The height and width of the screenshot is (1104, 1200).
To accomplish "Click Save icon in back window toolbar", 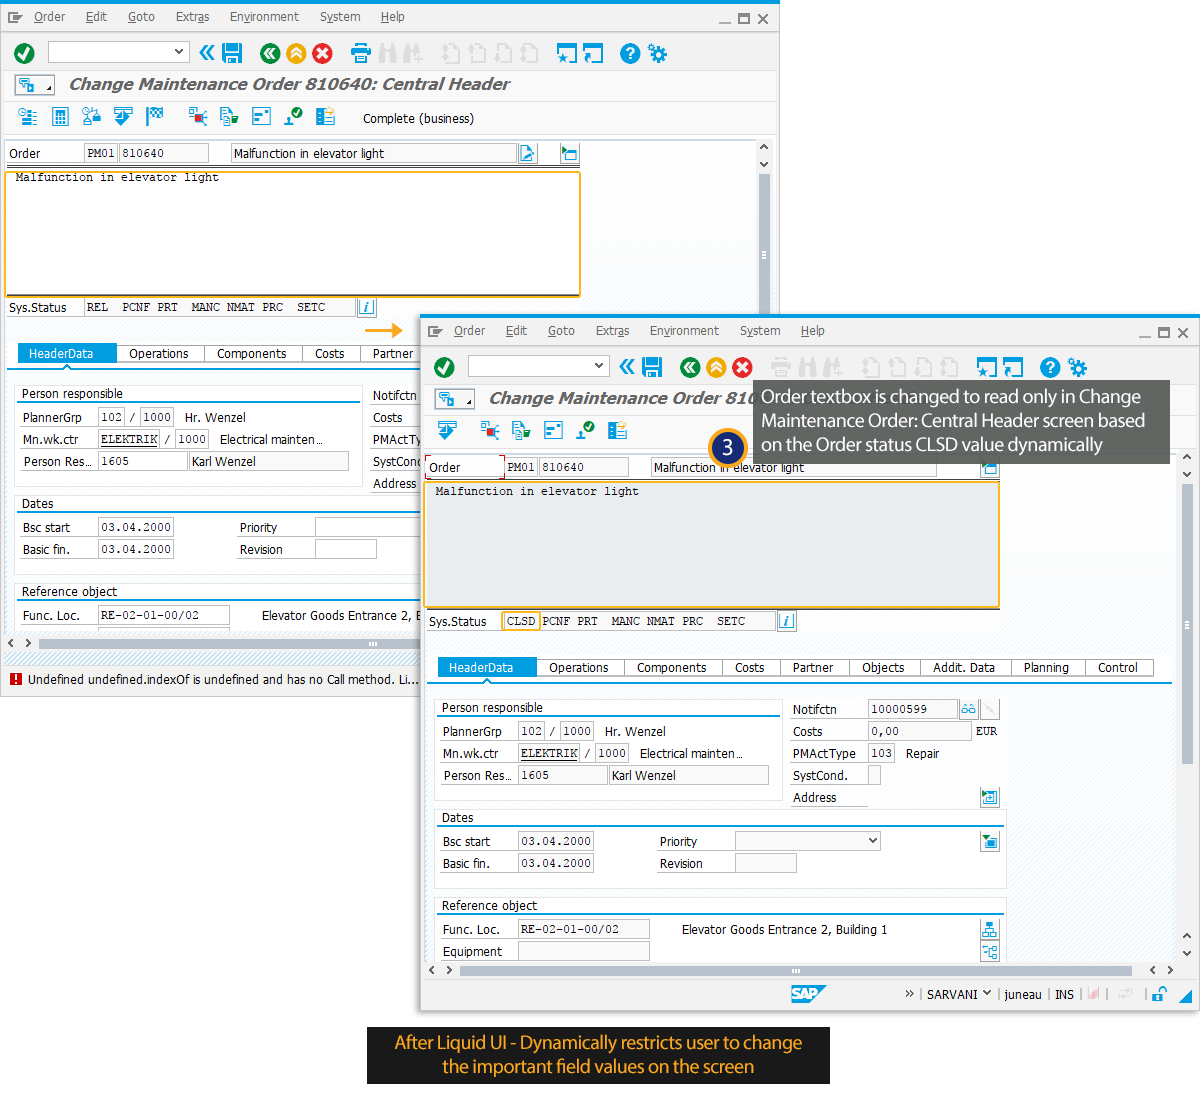I will pos(232,53).
